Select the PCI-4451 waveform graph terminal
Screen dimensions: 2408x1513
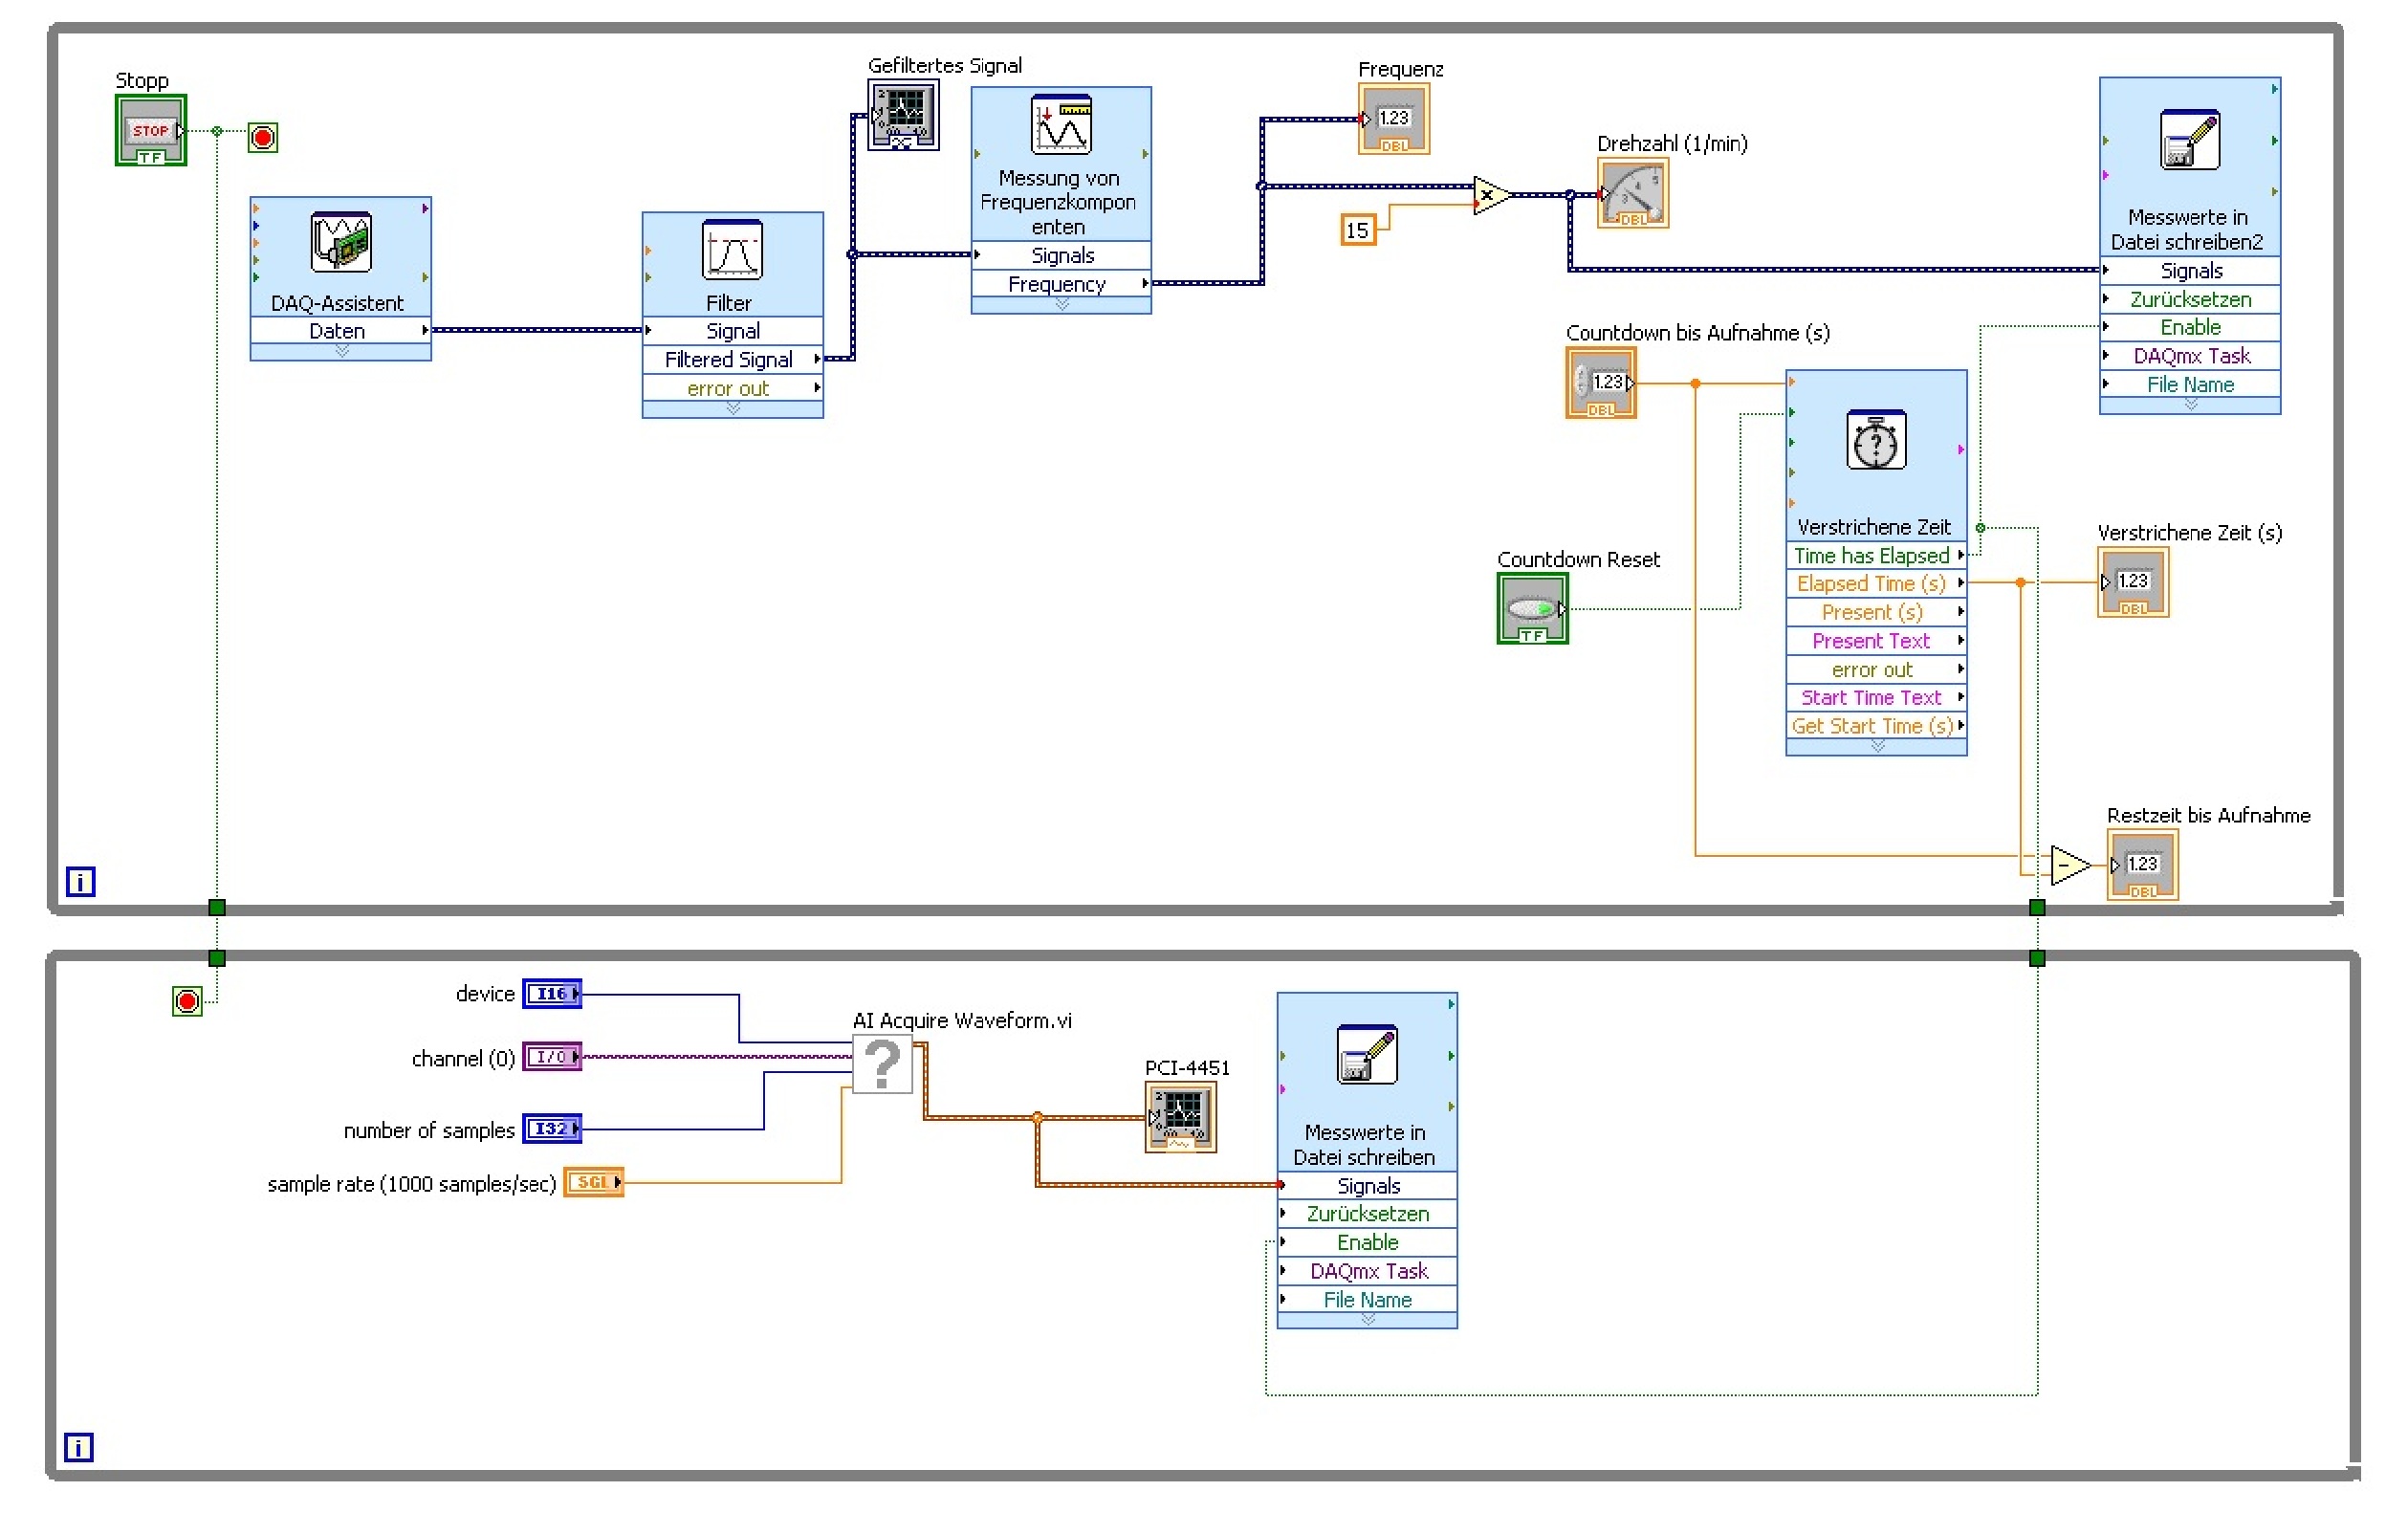point(1180,1116)
